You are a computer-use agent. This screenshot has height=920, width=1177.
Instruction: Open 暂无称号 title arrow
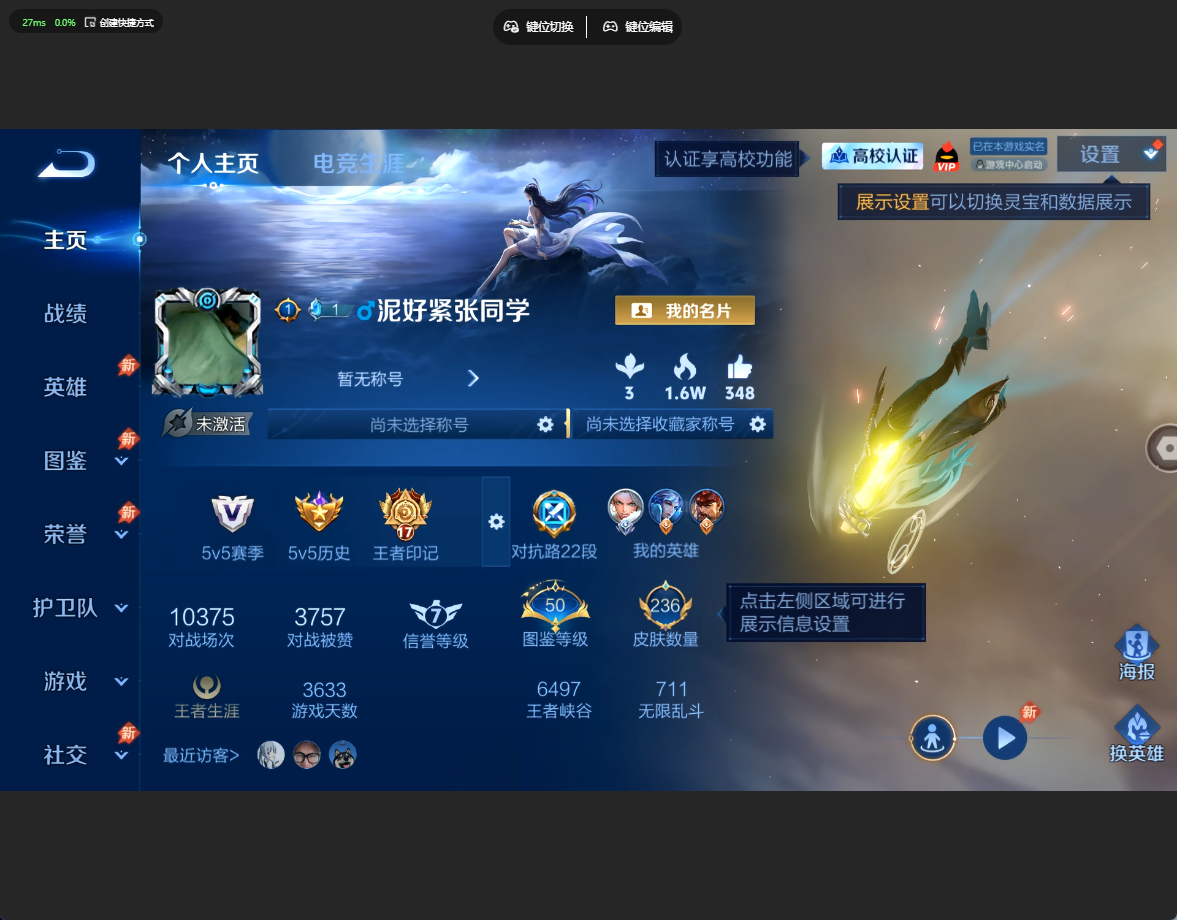[473, 378]
